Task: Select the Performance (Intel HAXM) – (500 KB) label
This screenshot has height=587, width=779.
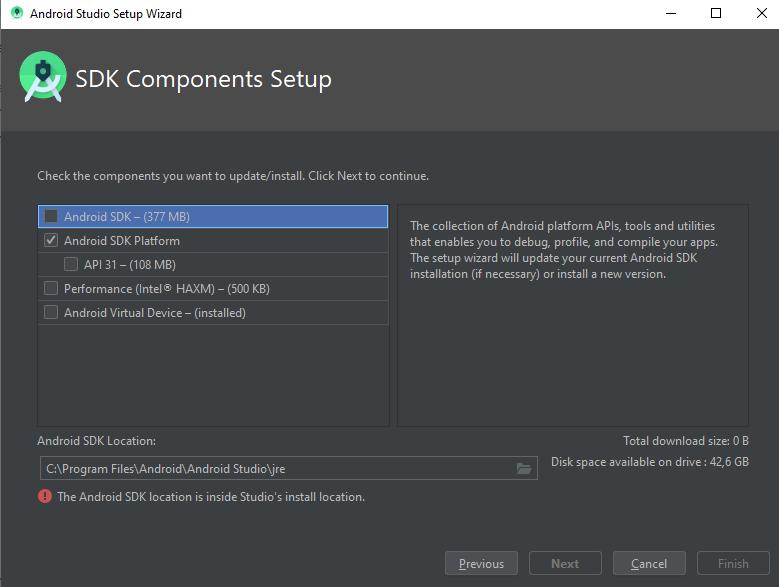Action: 166,289
